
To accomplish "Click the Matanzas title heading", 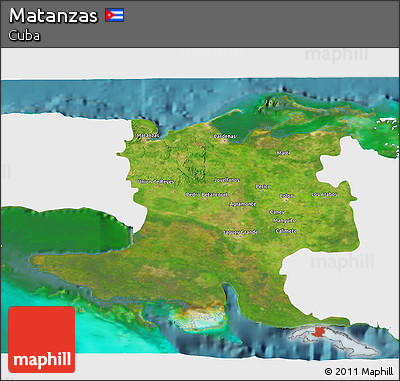I will point(53,16).
